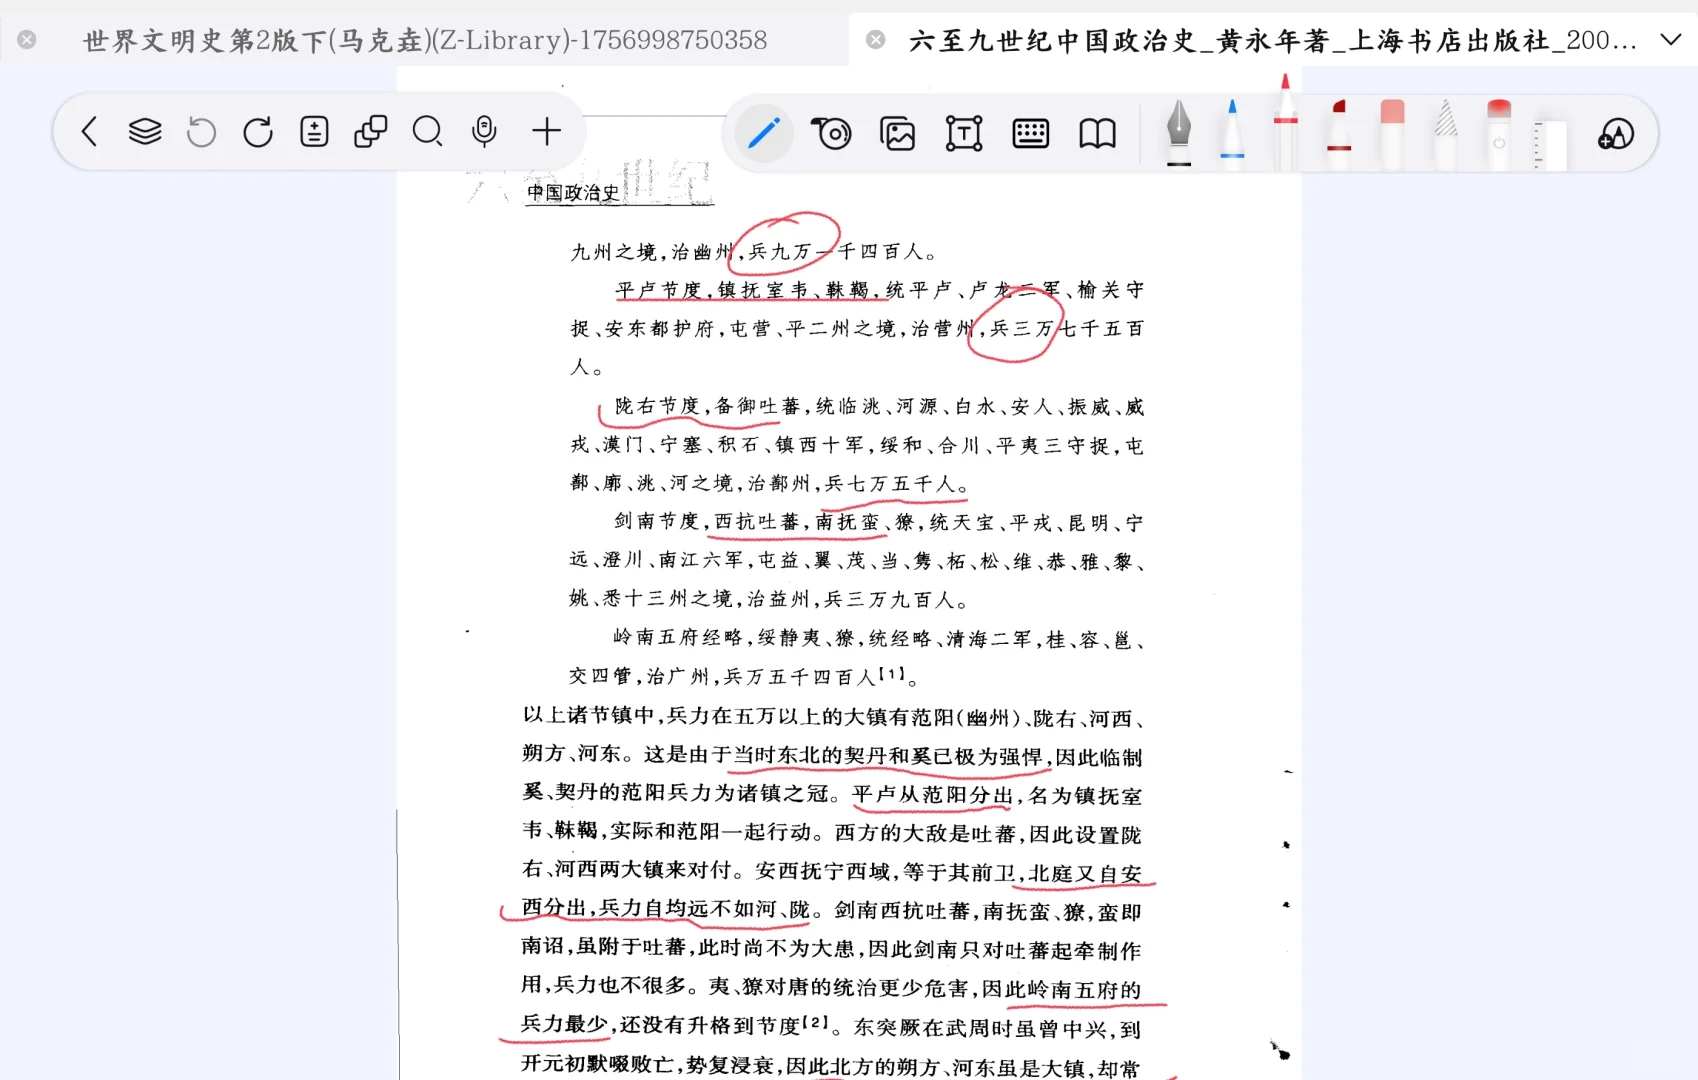This screenshot has width=1698, height=1080.
Task: Add new content with the plus icon
Action: click(x=546, y=132)
